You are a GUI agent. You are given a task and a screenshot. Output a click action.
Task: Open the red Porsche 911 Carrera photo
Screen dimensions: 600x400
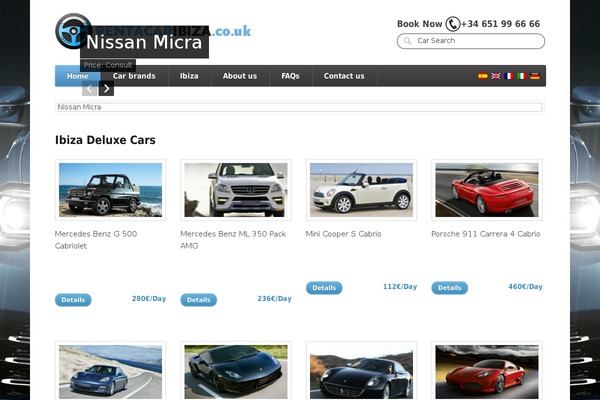pos(487,190)
